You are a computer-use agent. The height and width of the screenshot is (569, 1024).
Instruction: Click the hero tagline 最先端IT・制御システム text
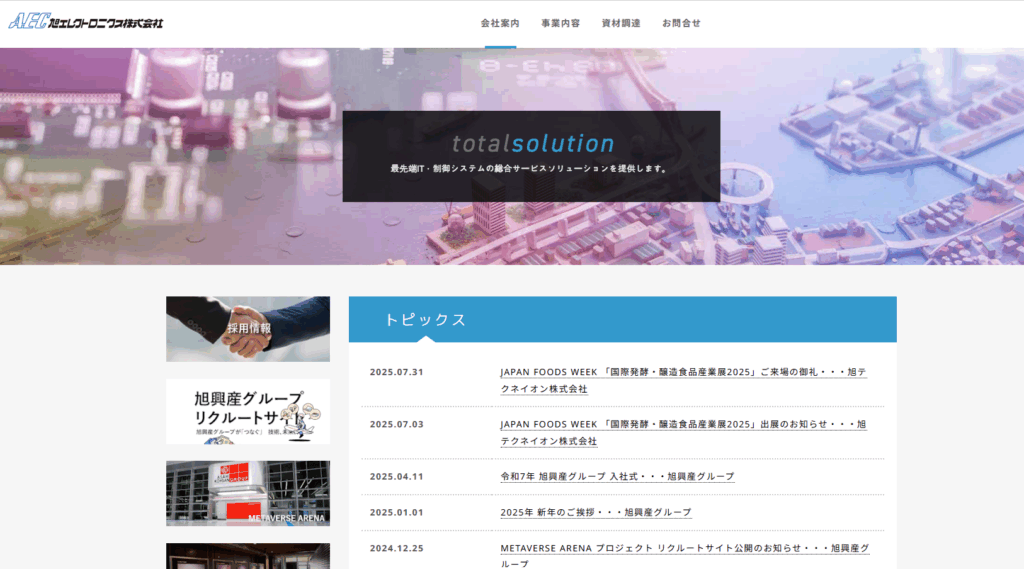(530, 169)
